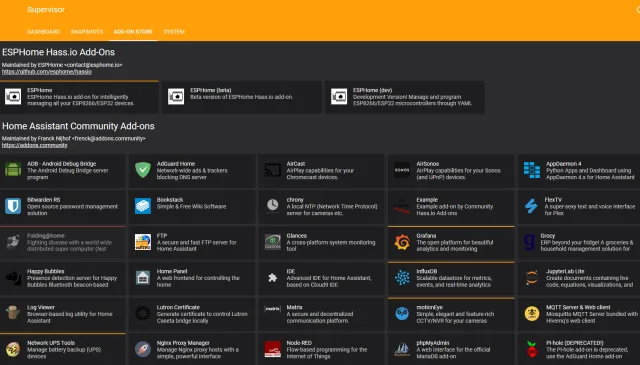Select the Home Panel house icon

pos(143,278)
